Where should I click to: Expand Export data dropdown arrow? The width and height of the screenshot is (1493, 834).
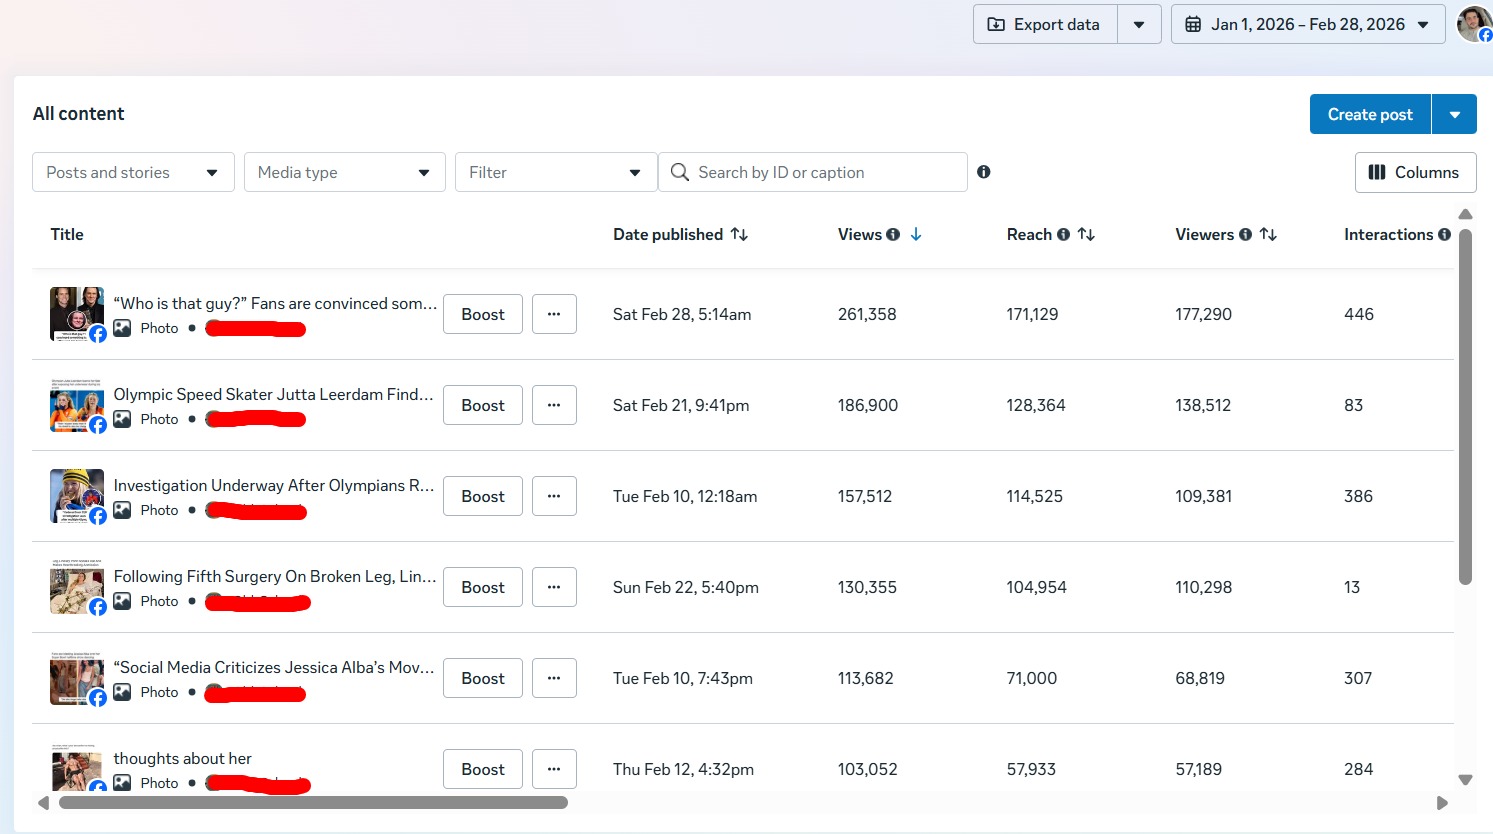point(1139,24)
